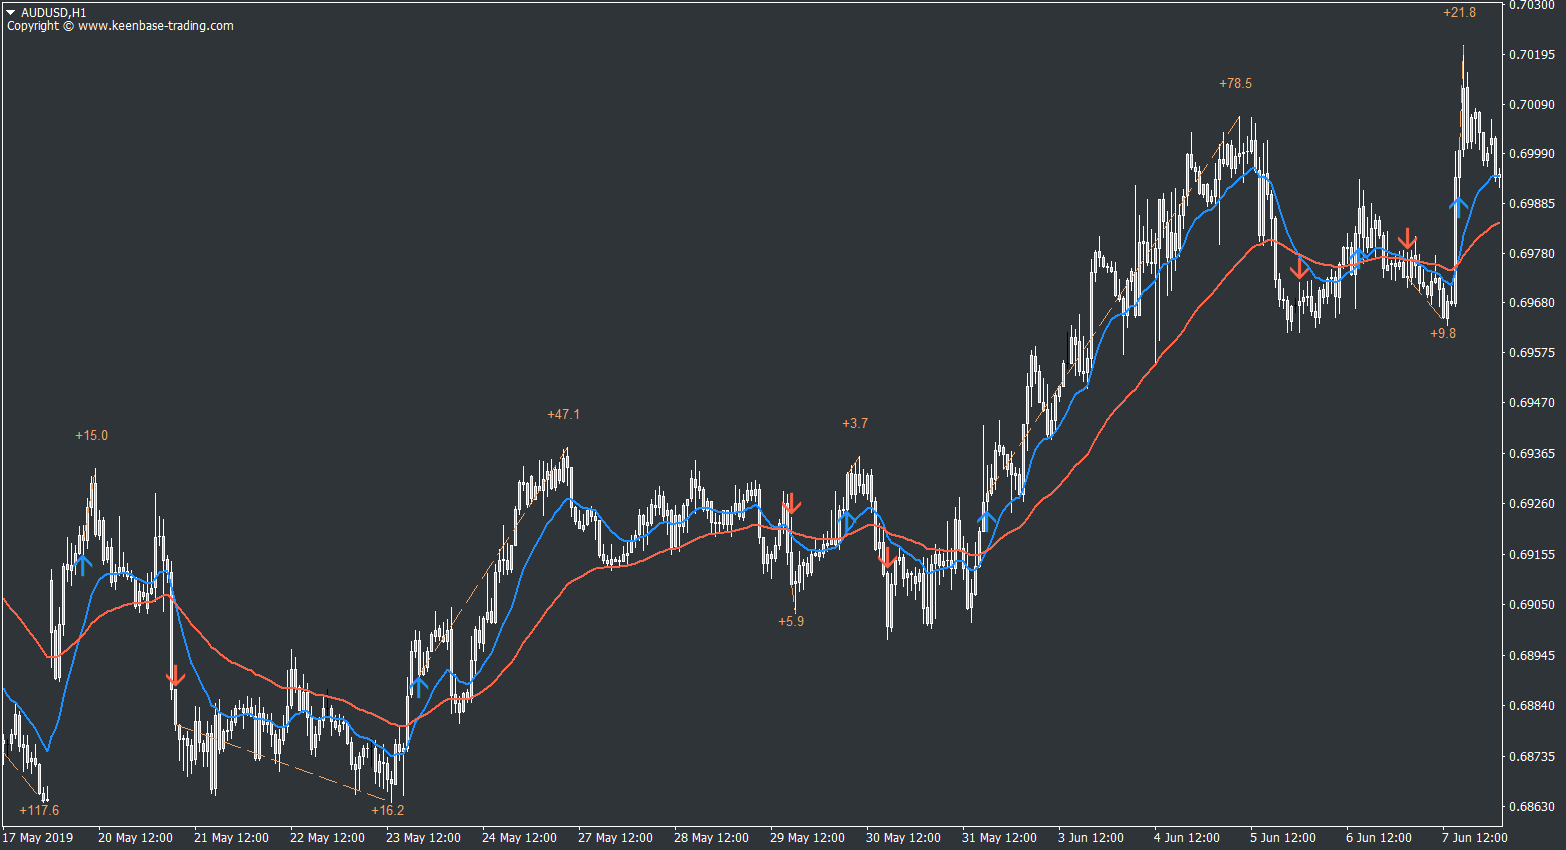Viewport: 1566px width, 850px height.
Task: Select the blue buy arrow near 6 Jun
Action: click(1359, 257)
